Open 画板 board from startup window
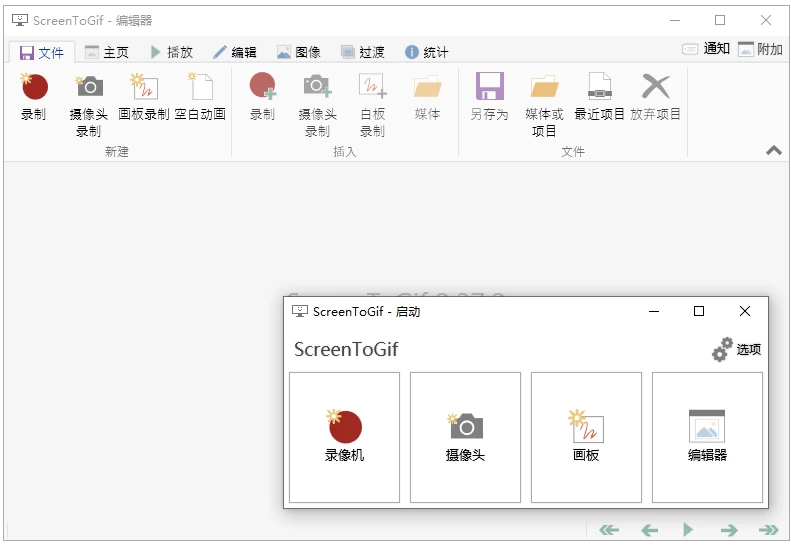Image resolution: width=791 pixels, height=545 pixels. (586, 437)
